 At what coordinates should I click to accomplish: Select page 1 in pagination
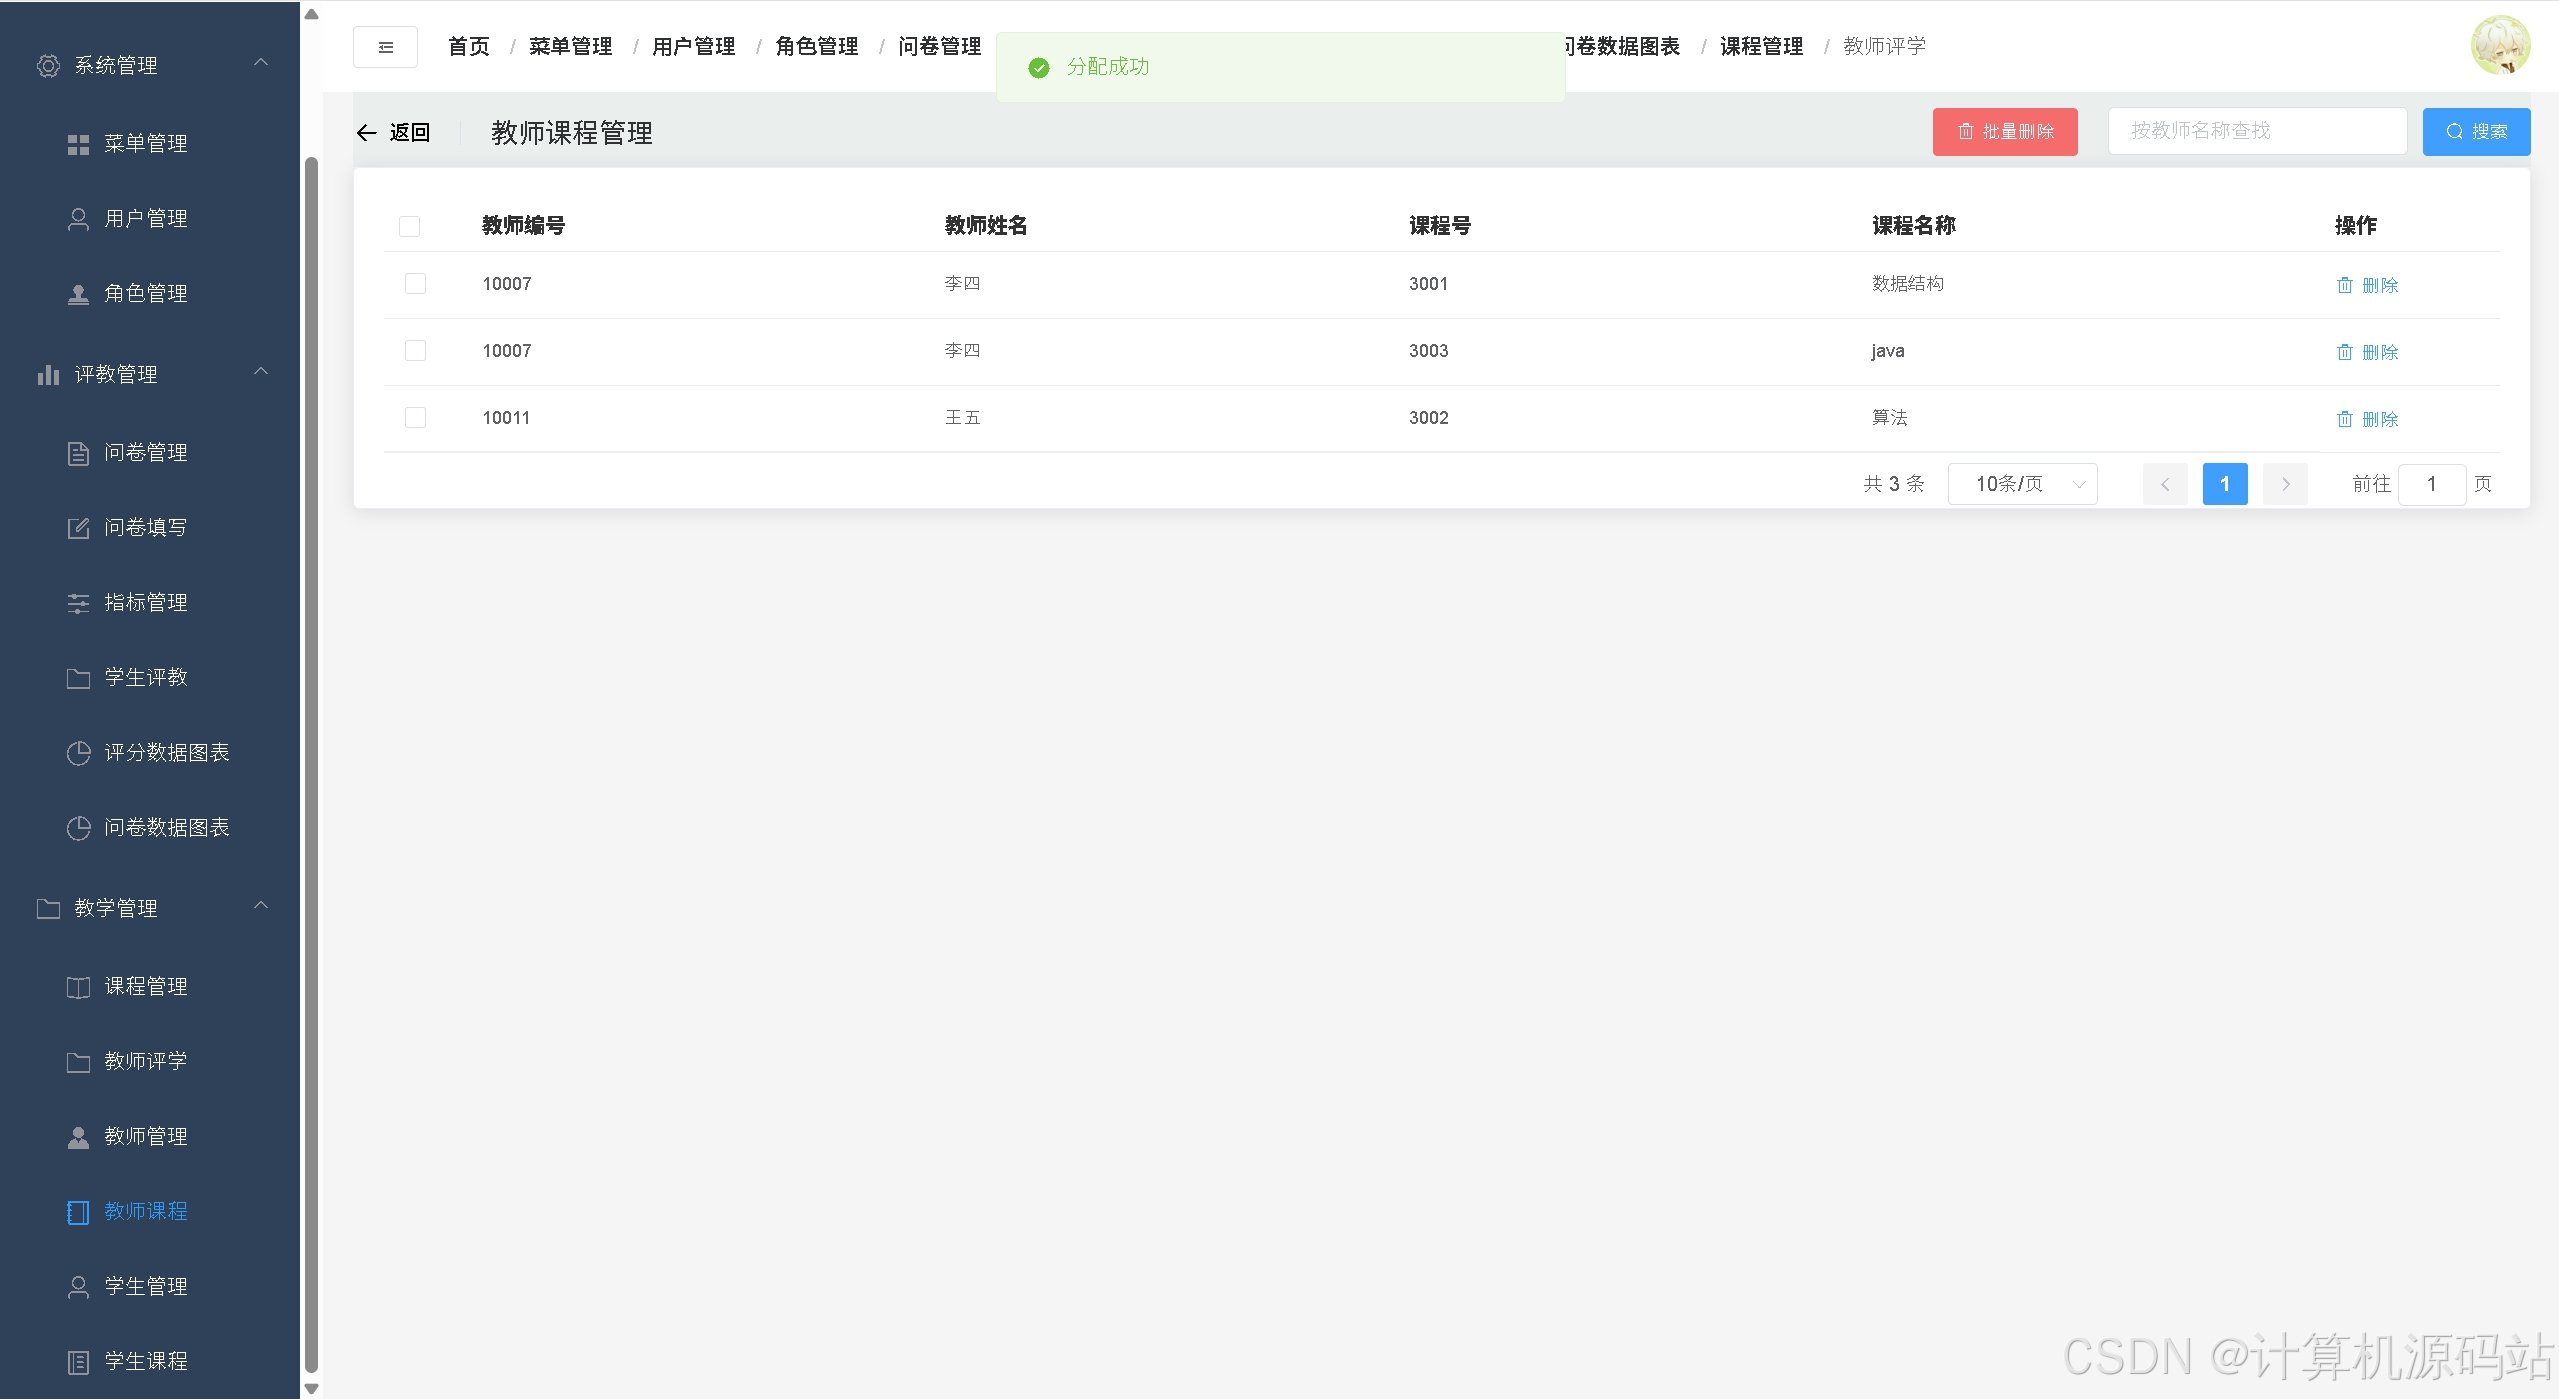click(2224, 485)
